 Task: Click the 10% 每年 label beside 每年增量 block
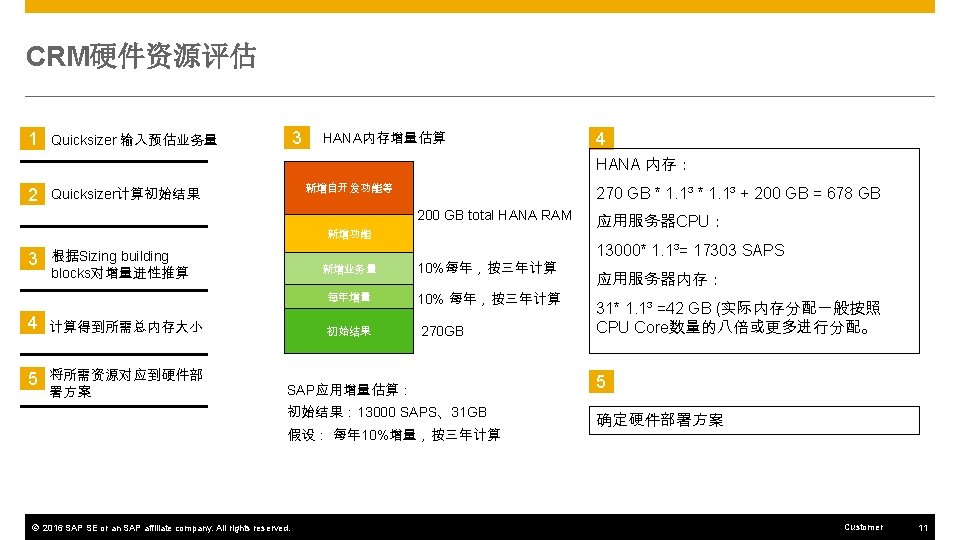(x=489, y=299)
